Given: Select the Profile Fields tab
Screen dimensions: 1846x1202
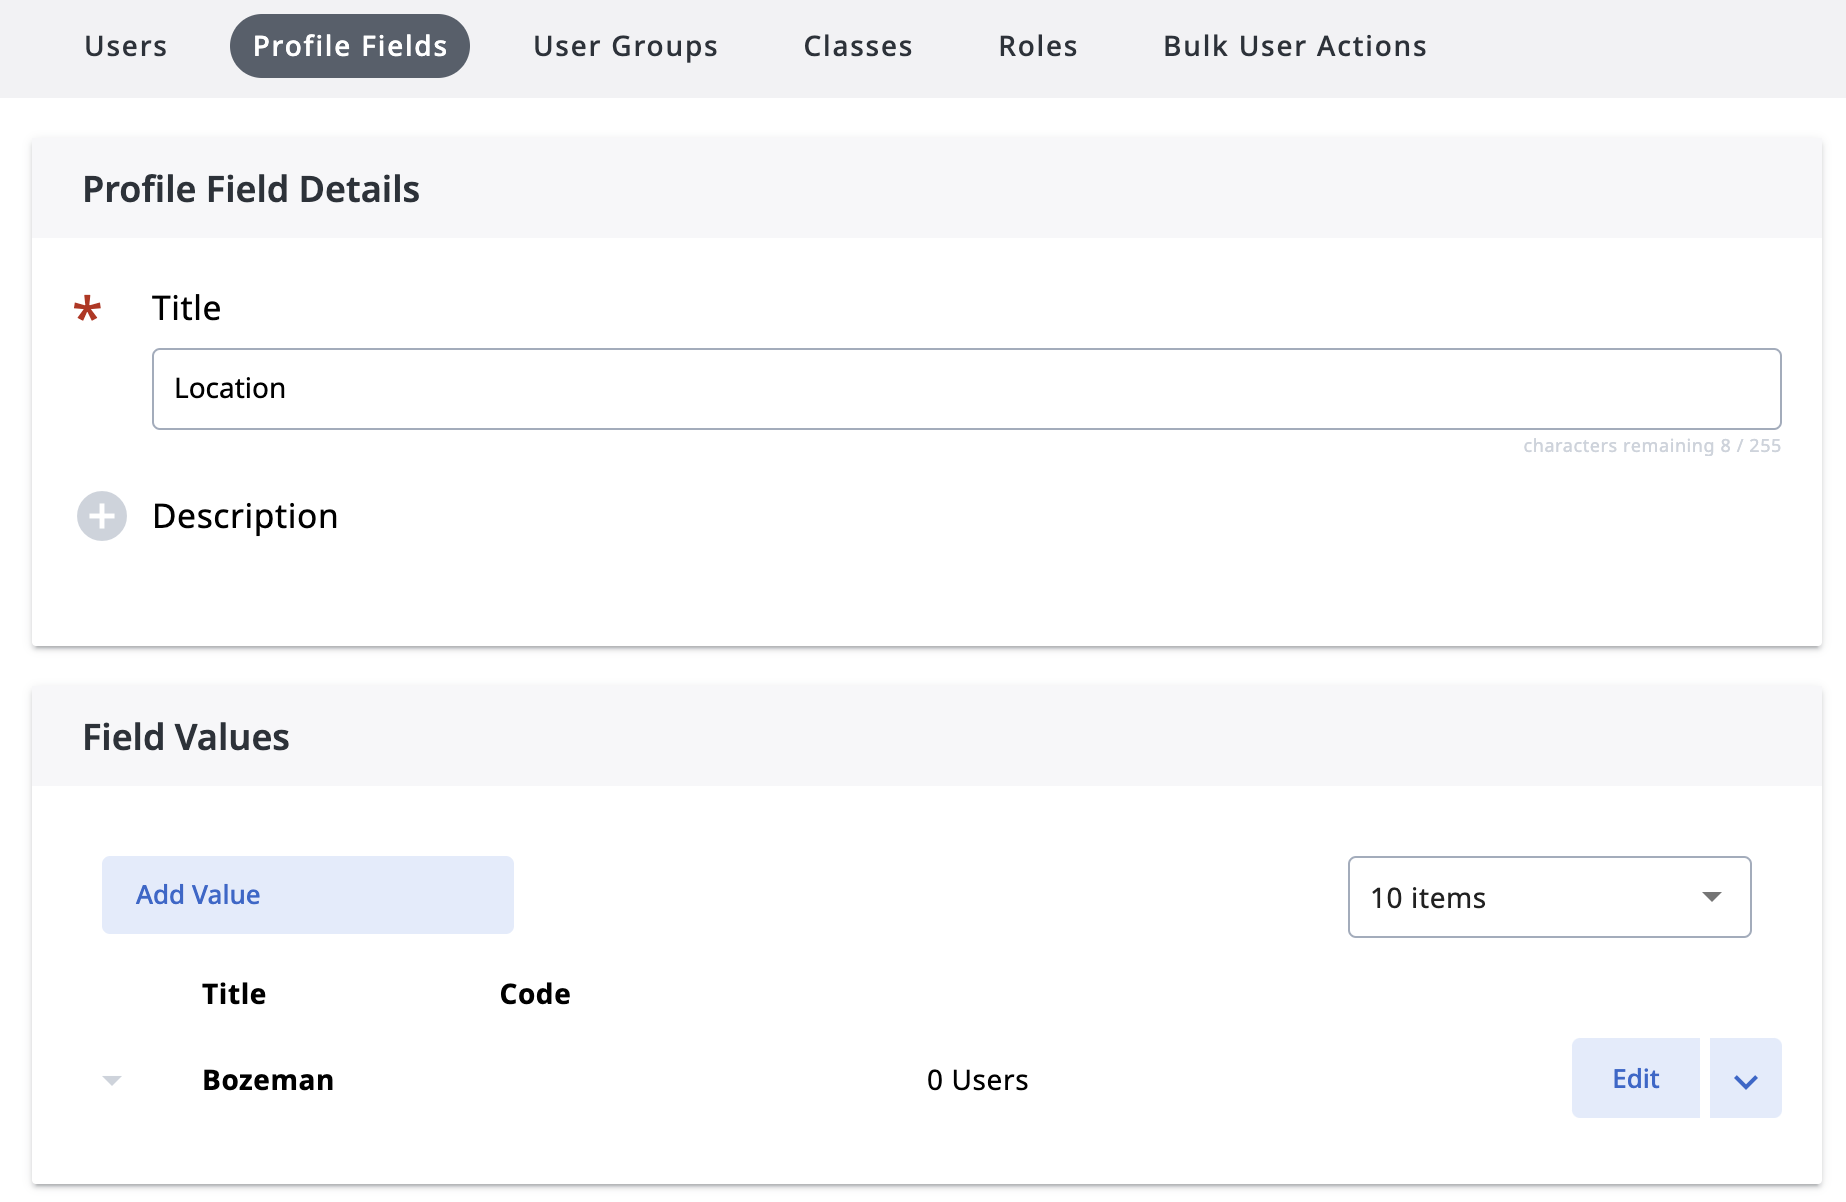Looking at the screenshot, I should (350, 46).
